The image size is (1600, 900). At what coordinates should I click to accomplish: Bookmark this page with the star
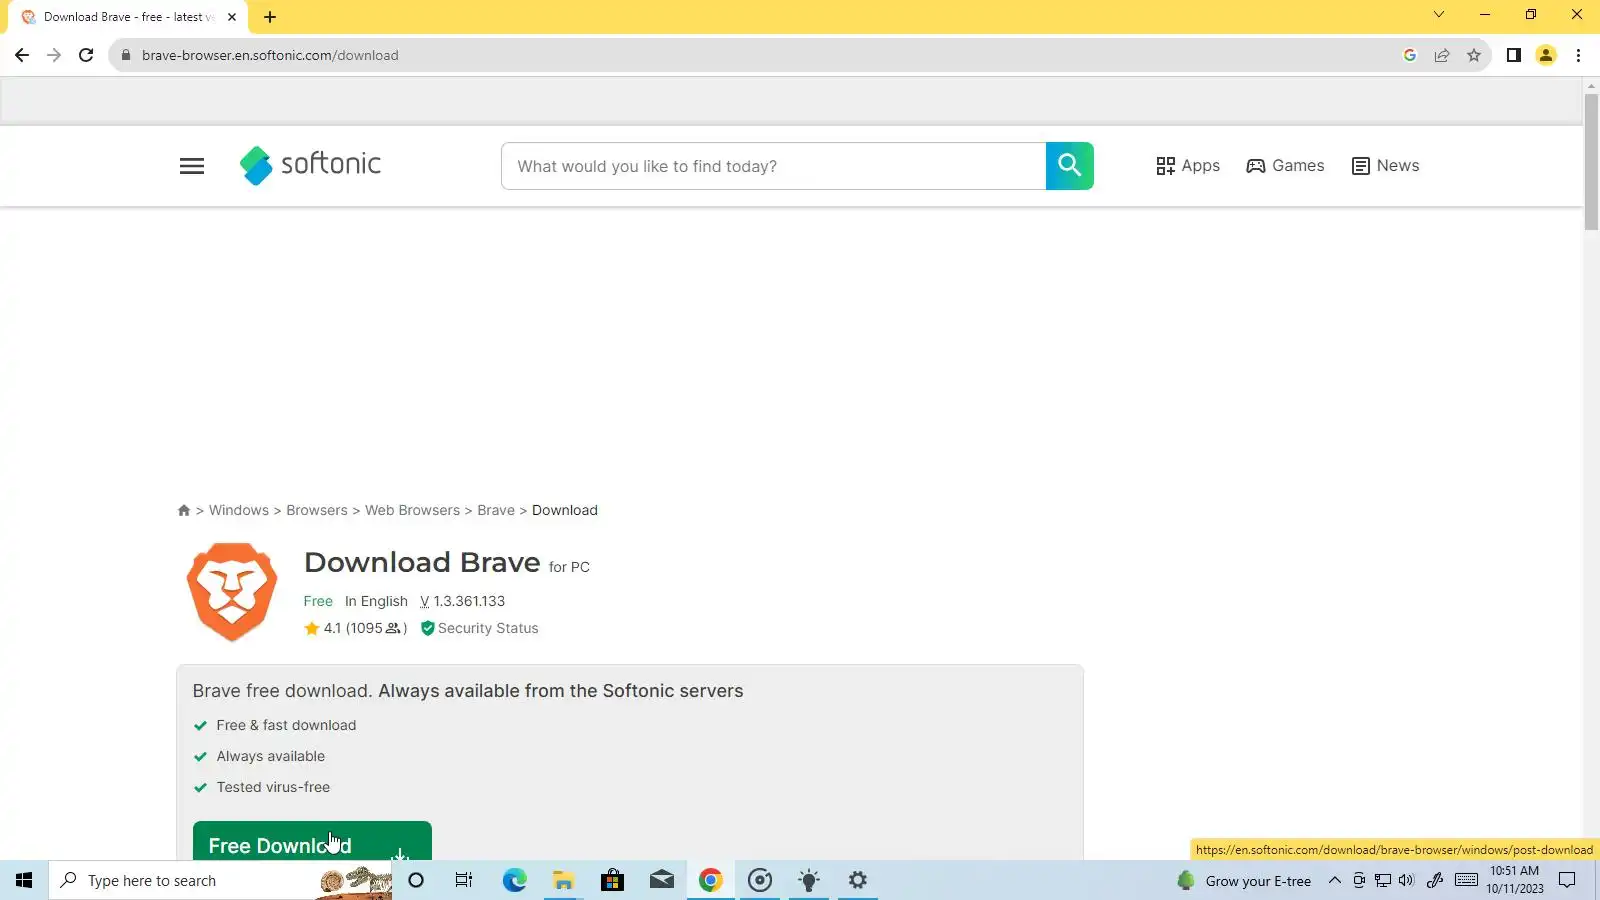coord(1474,55)
